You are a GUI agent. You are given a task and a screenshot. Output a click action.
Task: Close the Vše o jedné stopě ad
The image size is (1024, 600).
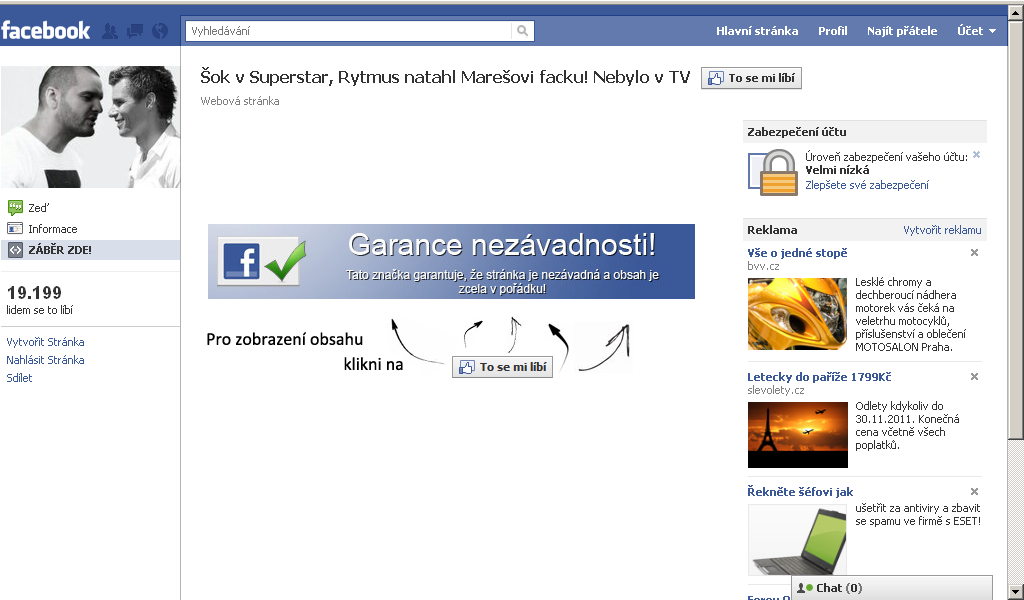(974, 253)
